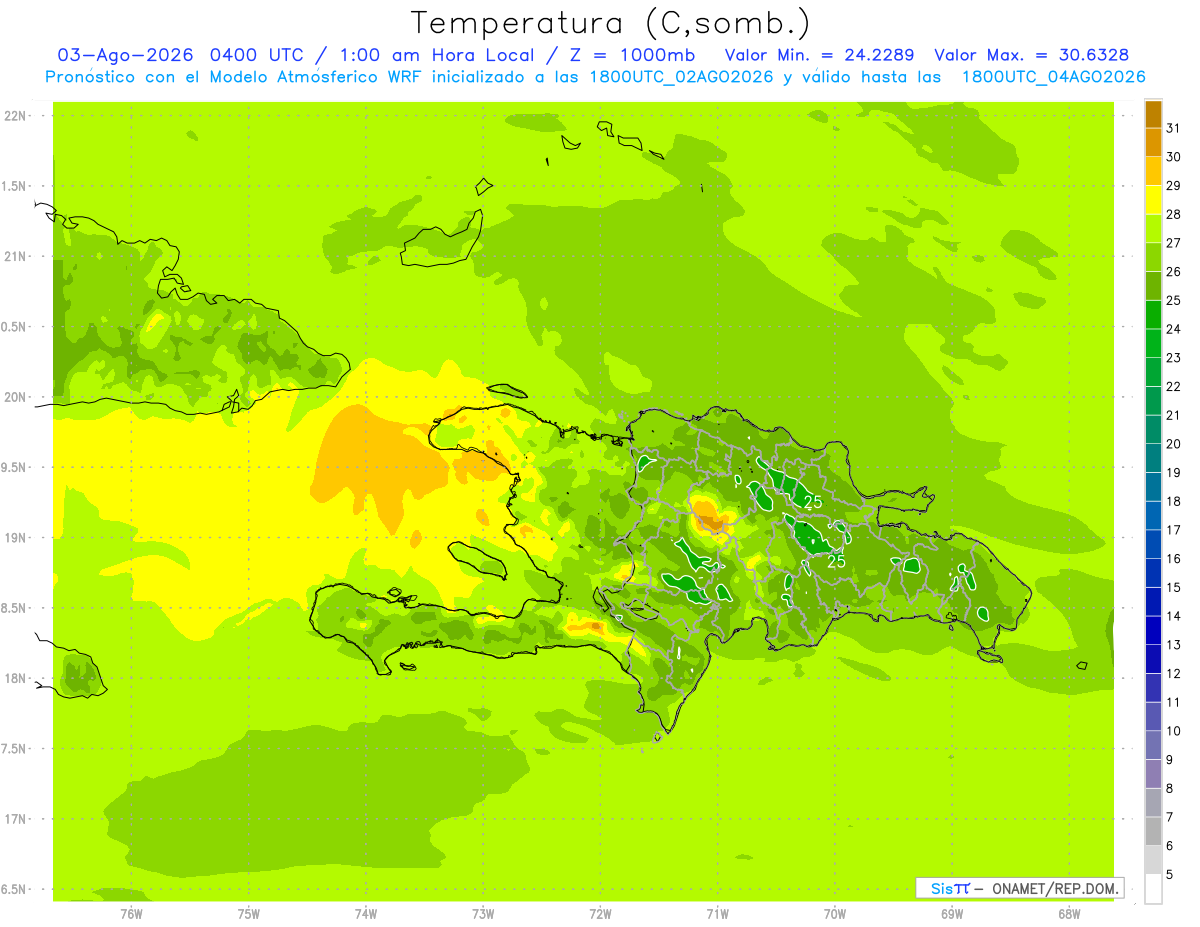Click the "74W" longitude axis label

tap(366, 914)
